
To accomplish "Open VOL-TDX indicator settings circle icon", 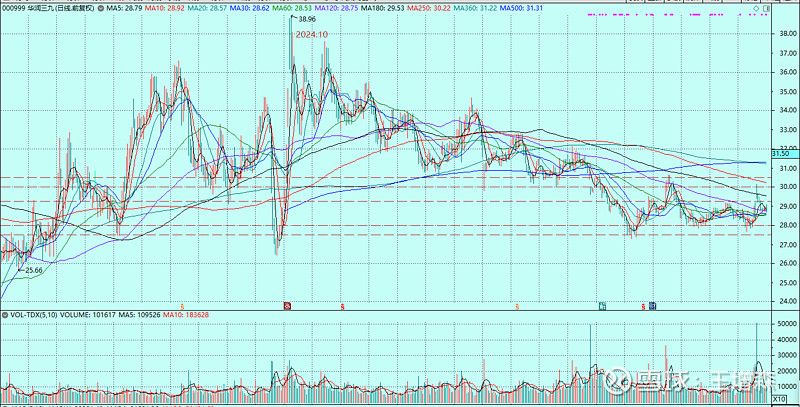I will click(x=4, y=315).
